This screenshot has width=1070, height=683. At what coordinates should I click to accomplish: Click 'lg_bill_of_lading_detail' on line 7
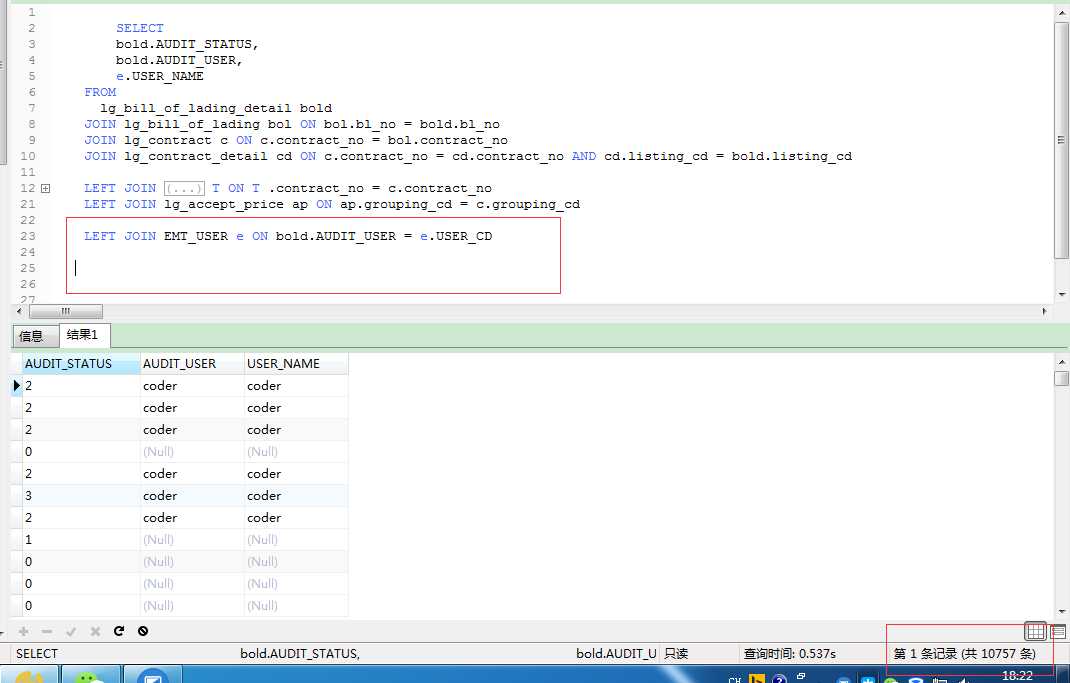[196, 108]
